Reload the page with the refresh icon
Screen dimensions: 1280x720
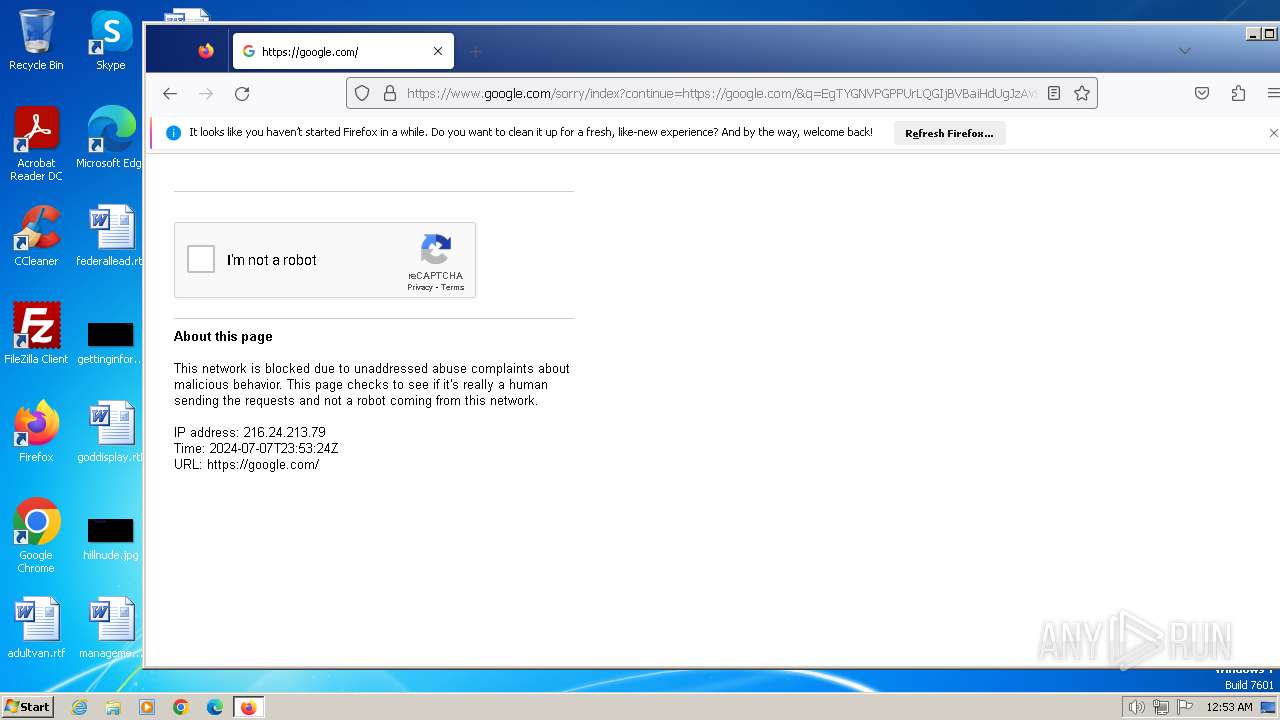[242, 93]
